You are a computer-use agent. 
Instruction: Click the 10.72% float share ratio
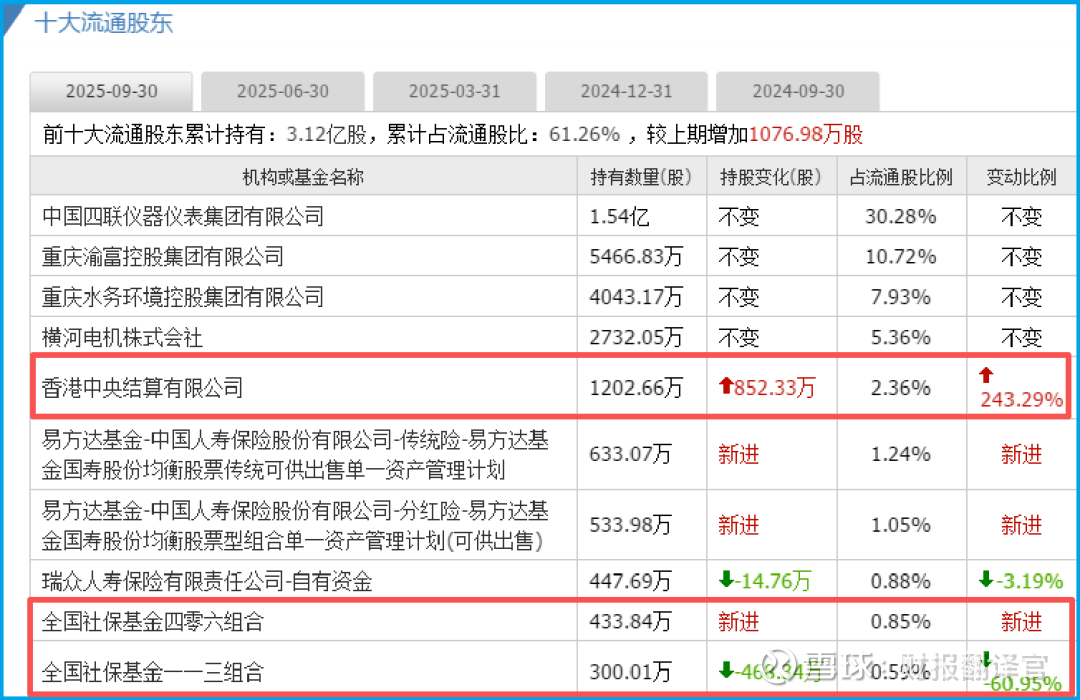click(x=900, y=256)
